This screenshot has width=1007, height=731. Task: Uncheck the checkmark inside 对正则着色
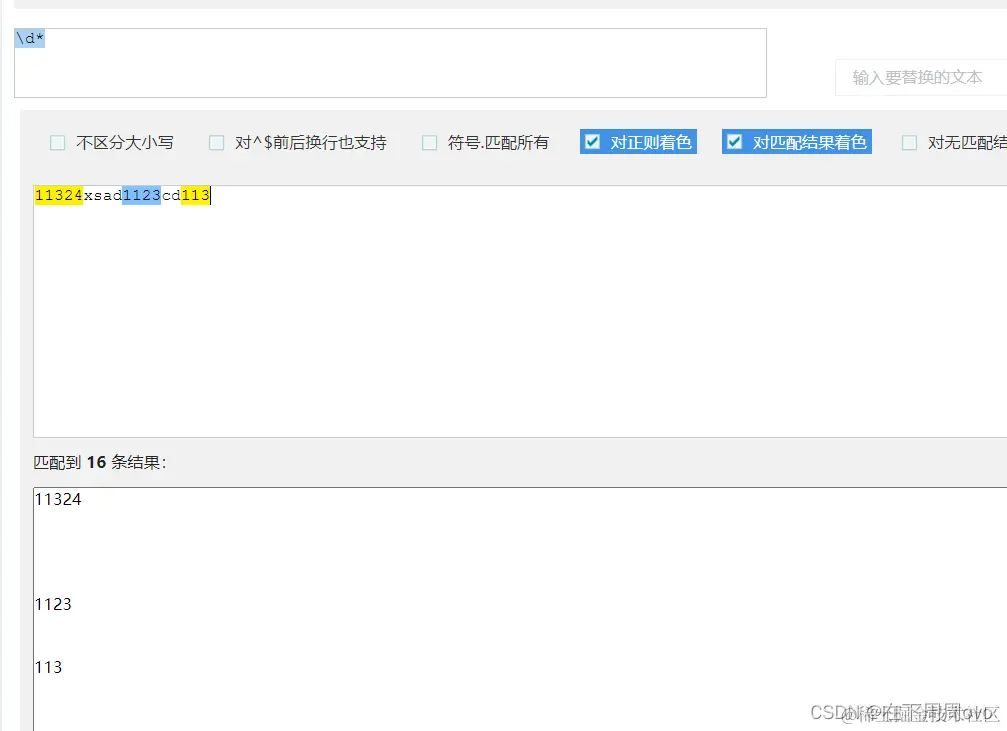tap(594, 141)
